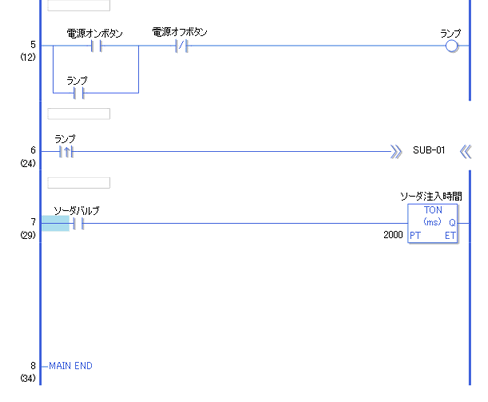This screenshot has width=488, height=402.
Task: Select rung number 6
Action: 33,150
